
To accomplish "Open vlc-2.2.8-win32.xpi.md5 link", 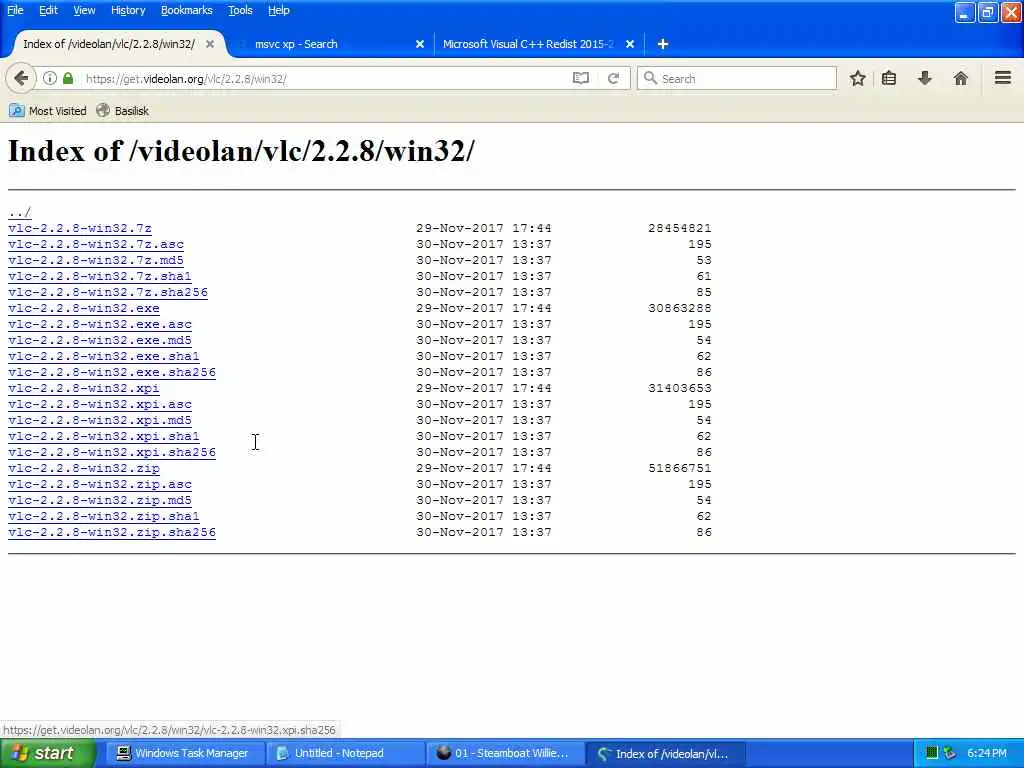I will pyautogui.click(x=100, y=421).
